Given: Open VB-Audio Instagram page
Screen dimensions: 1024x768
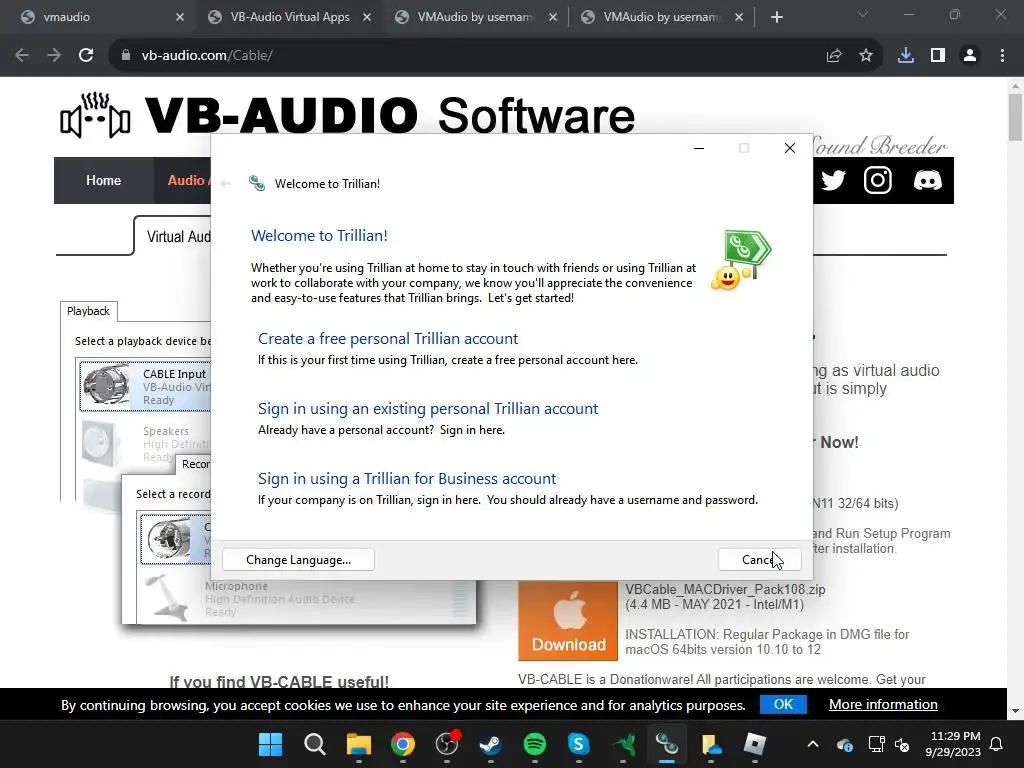Looking at the screenshot, I should [x=878, y=180].
